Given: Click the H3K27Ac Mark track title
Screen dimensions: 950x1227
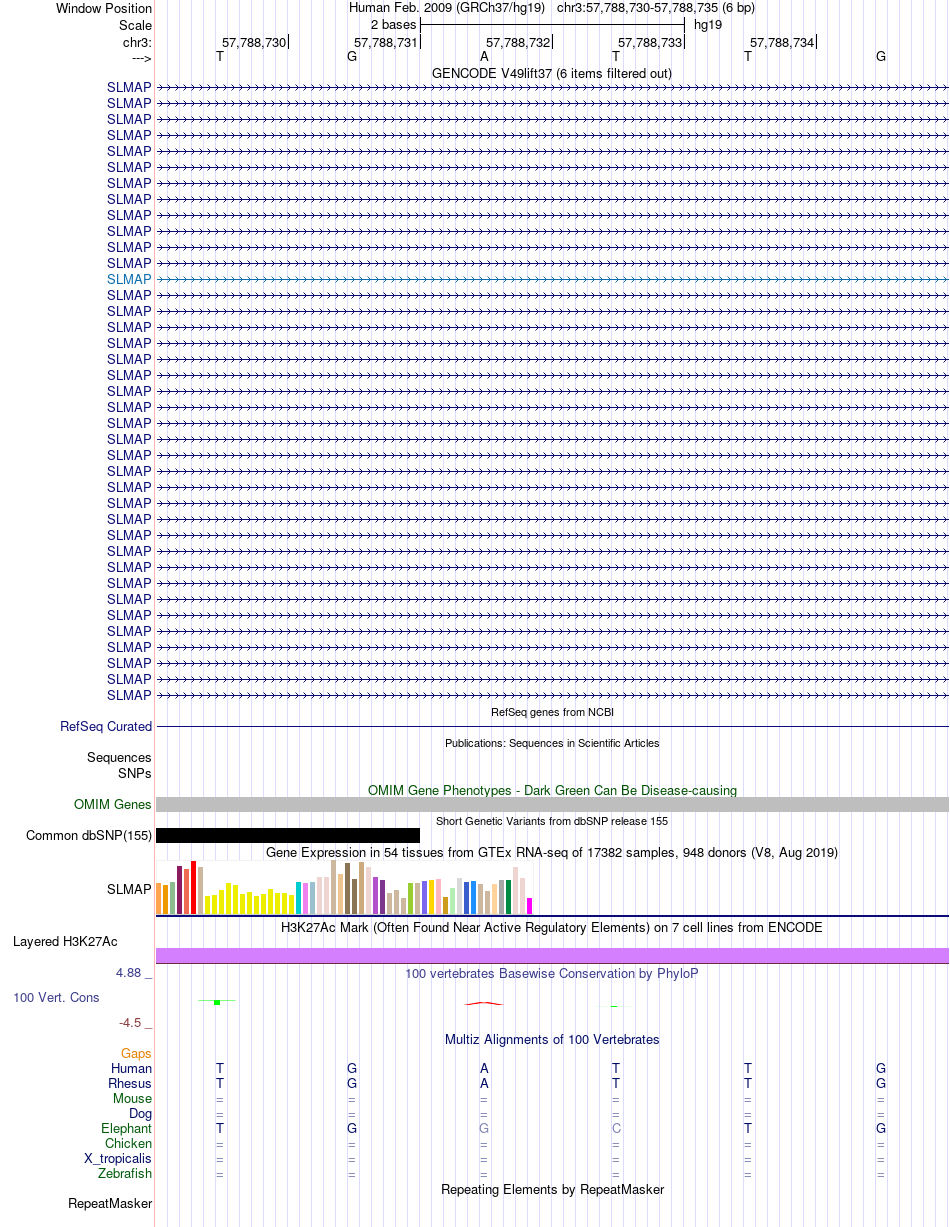Looking at the screenshot, I should tap(552, 928).
